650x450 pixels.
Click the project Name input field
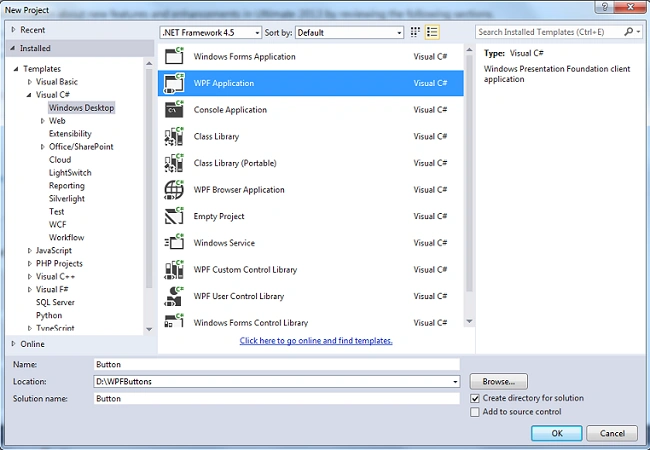pos(276,364)
